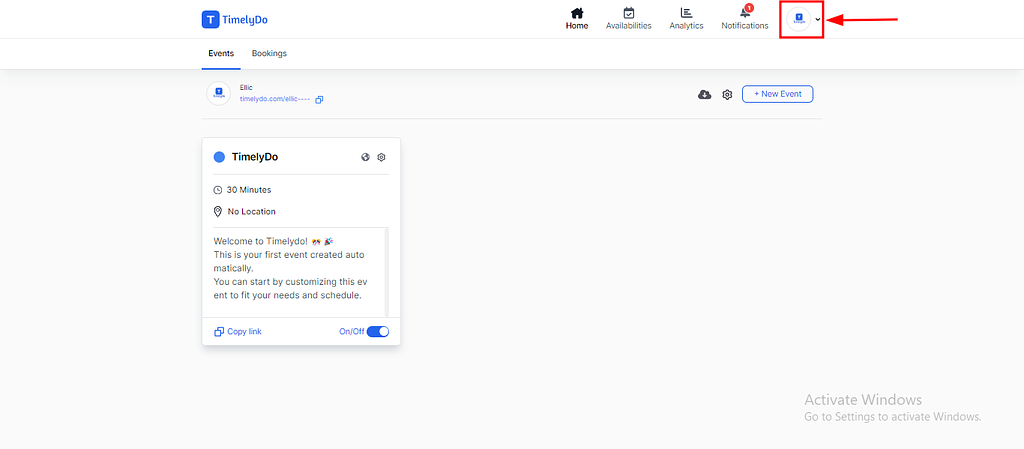Click the event description scrollbar

coord(386,272)
